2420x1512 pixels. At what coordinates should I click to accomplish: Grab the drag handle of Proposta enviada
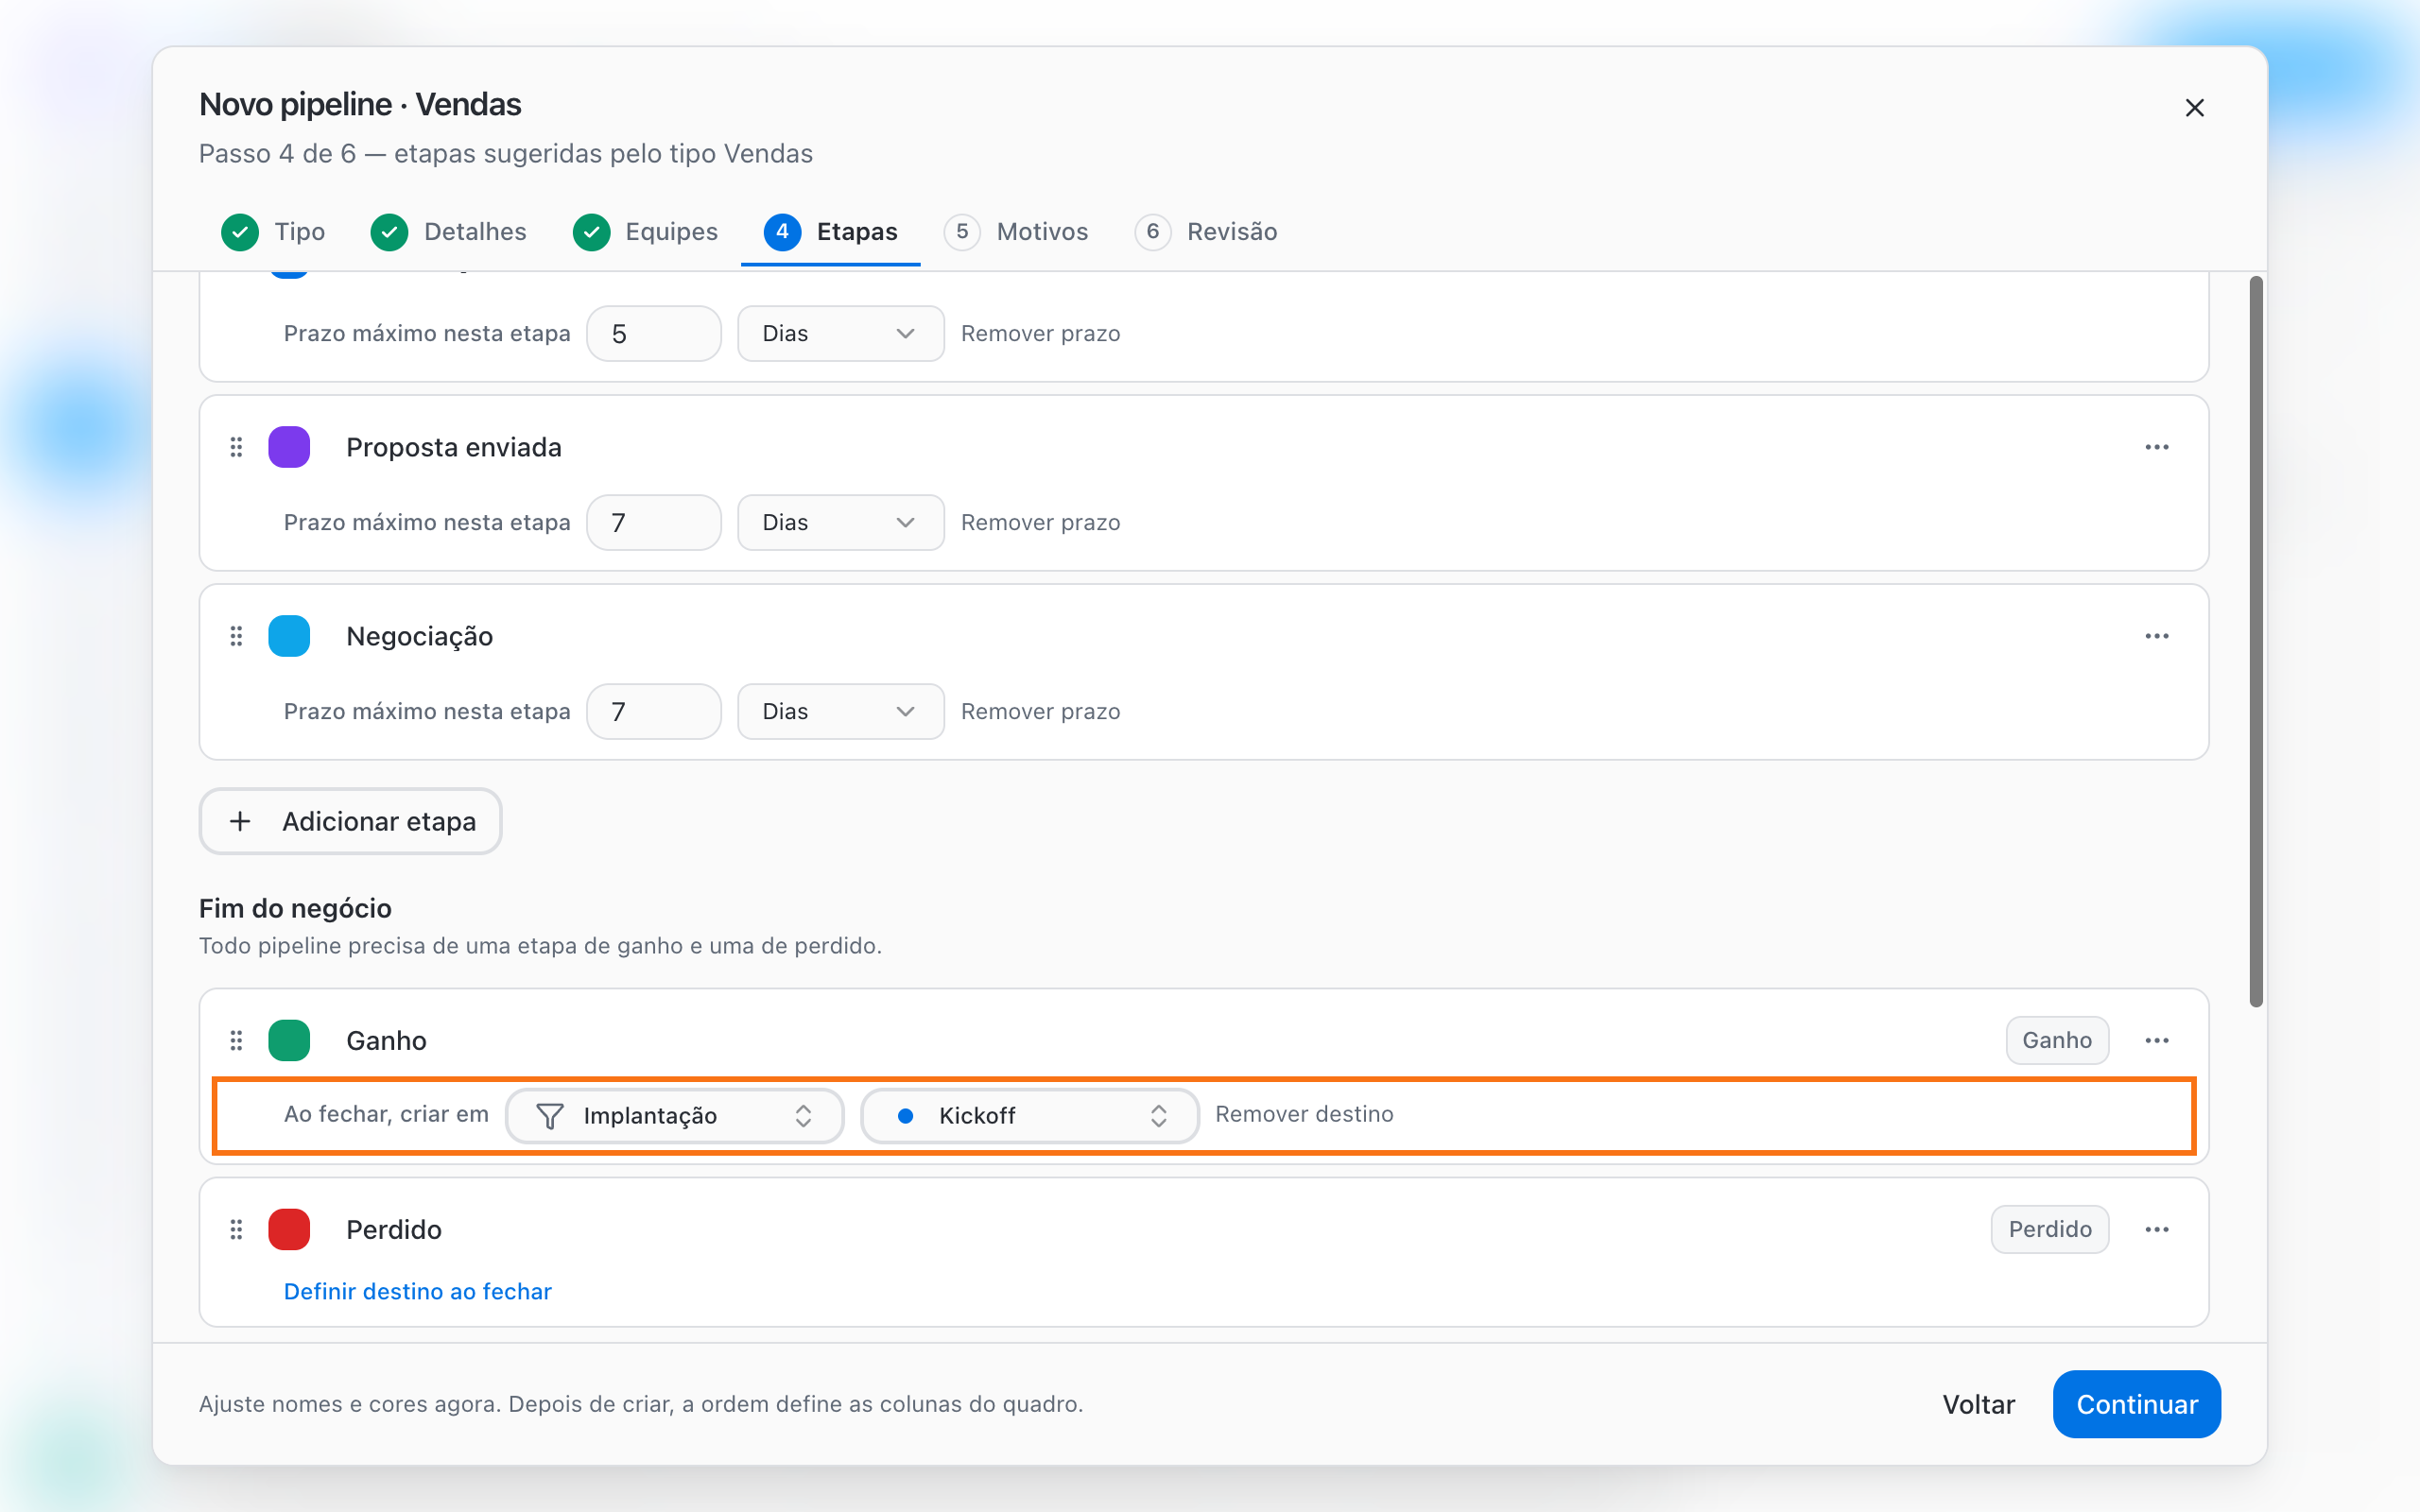point(236,447)
